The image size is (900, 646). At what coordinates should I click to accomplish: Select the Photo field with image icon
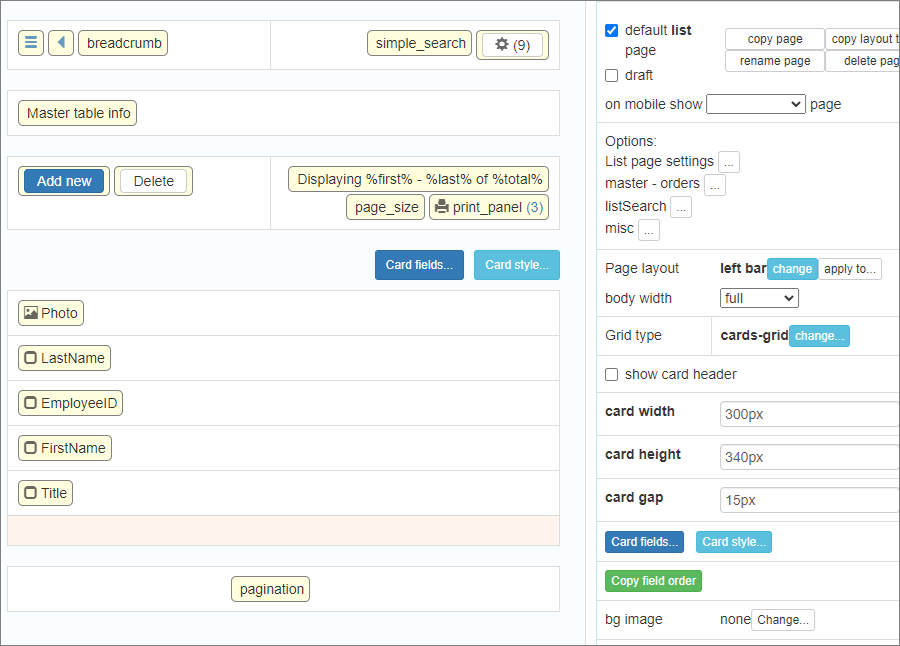pos(51,313)
